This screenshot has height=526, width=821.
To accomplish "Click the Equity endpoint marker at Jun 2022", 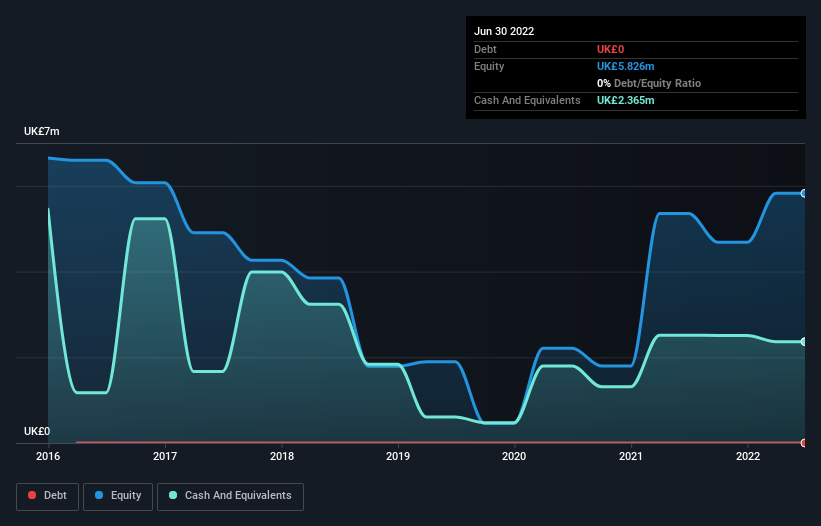I will pos(804,193).
